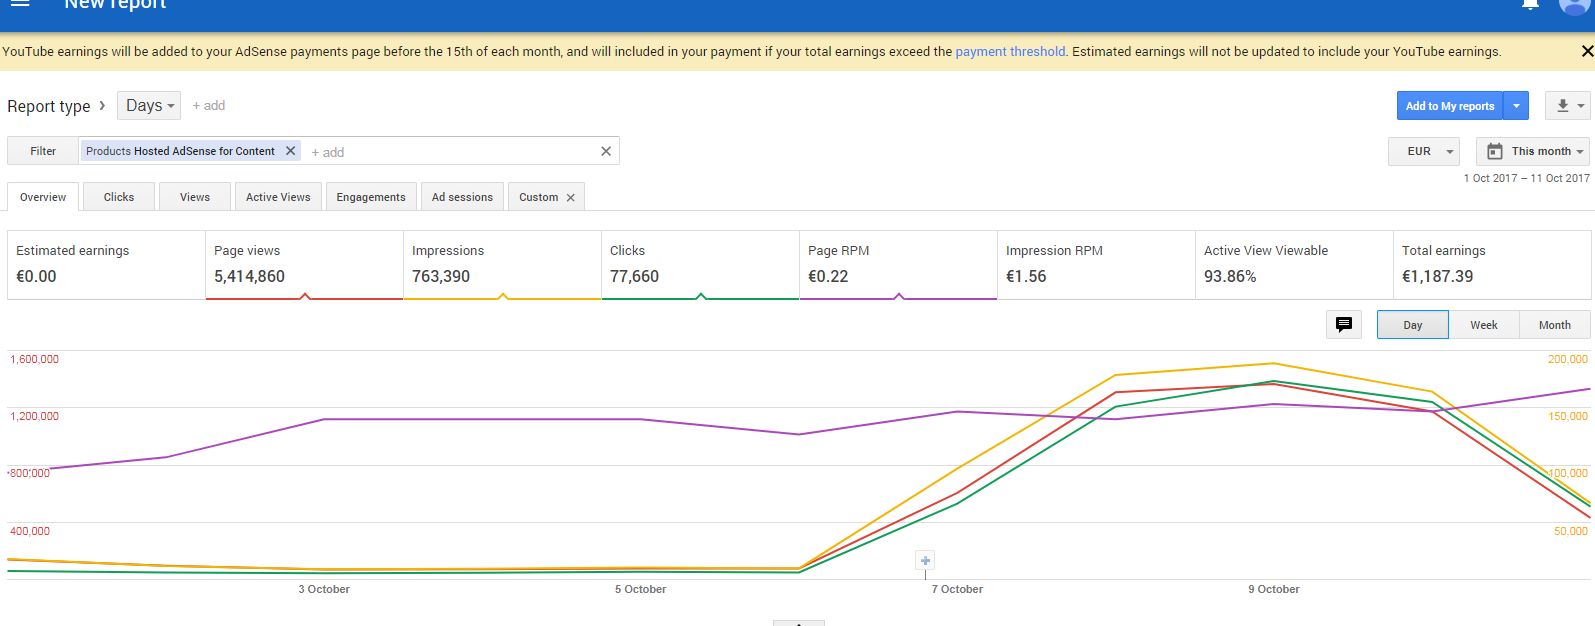Toggle the Impressions metric on chart
The height and width of the screenshot is (626, 1595).
click(502, 265)
